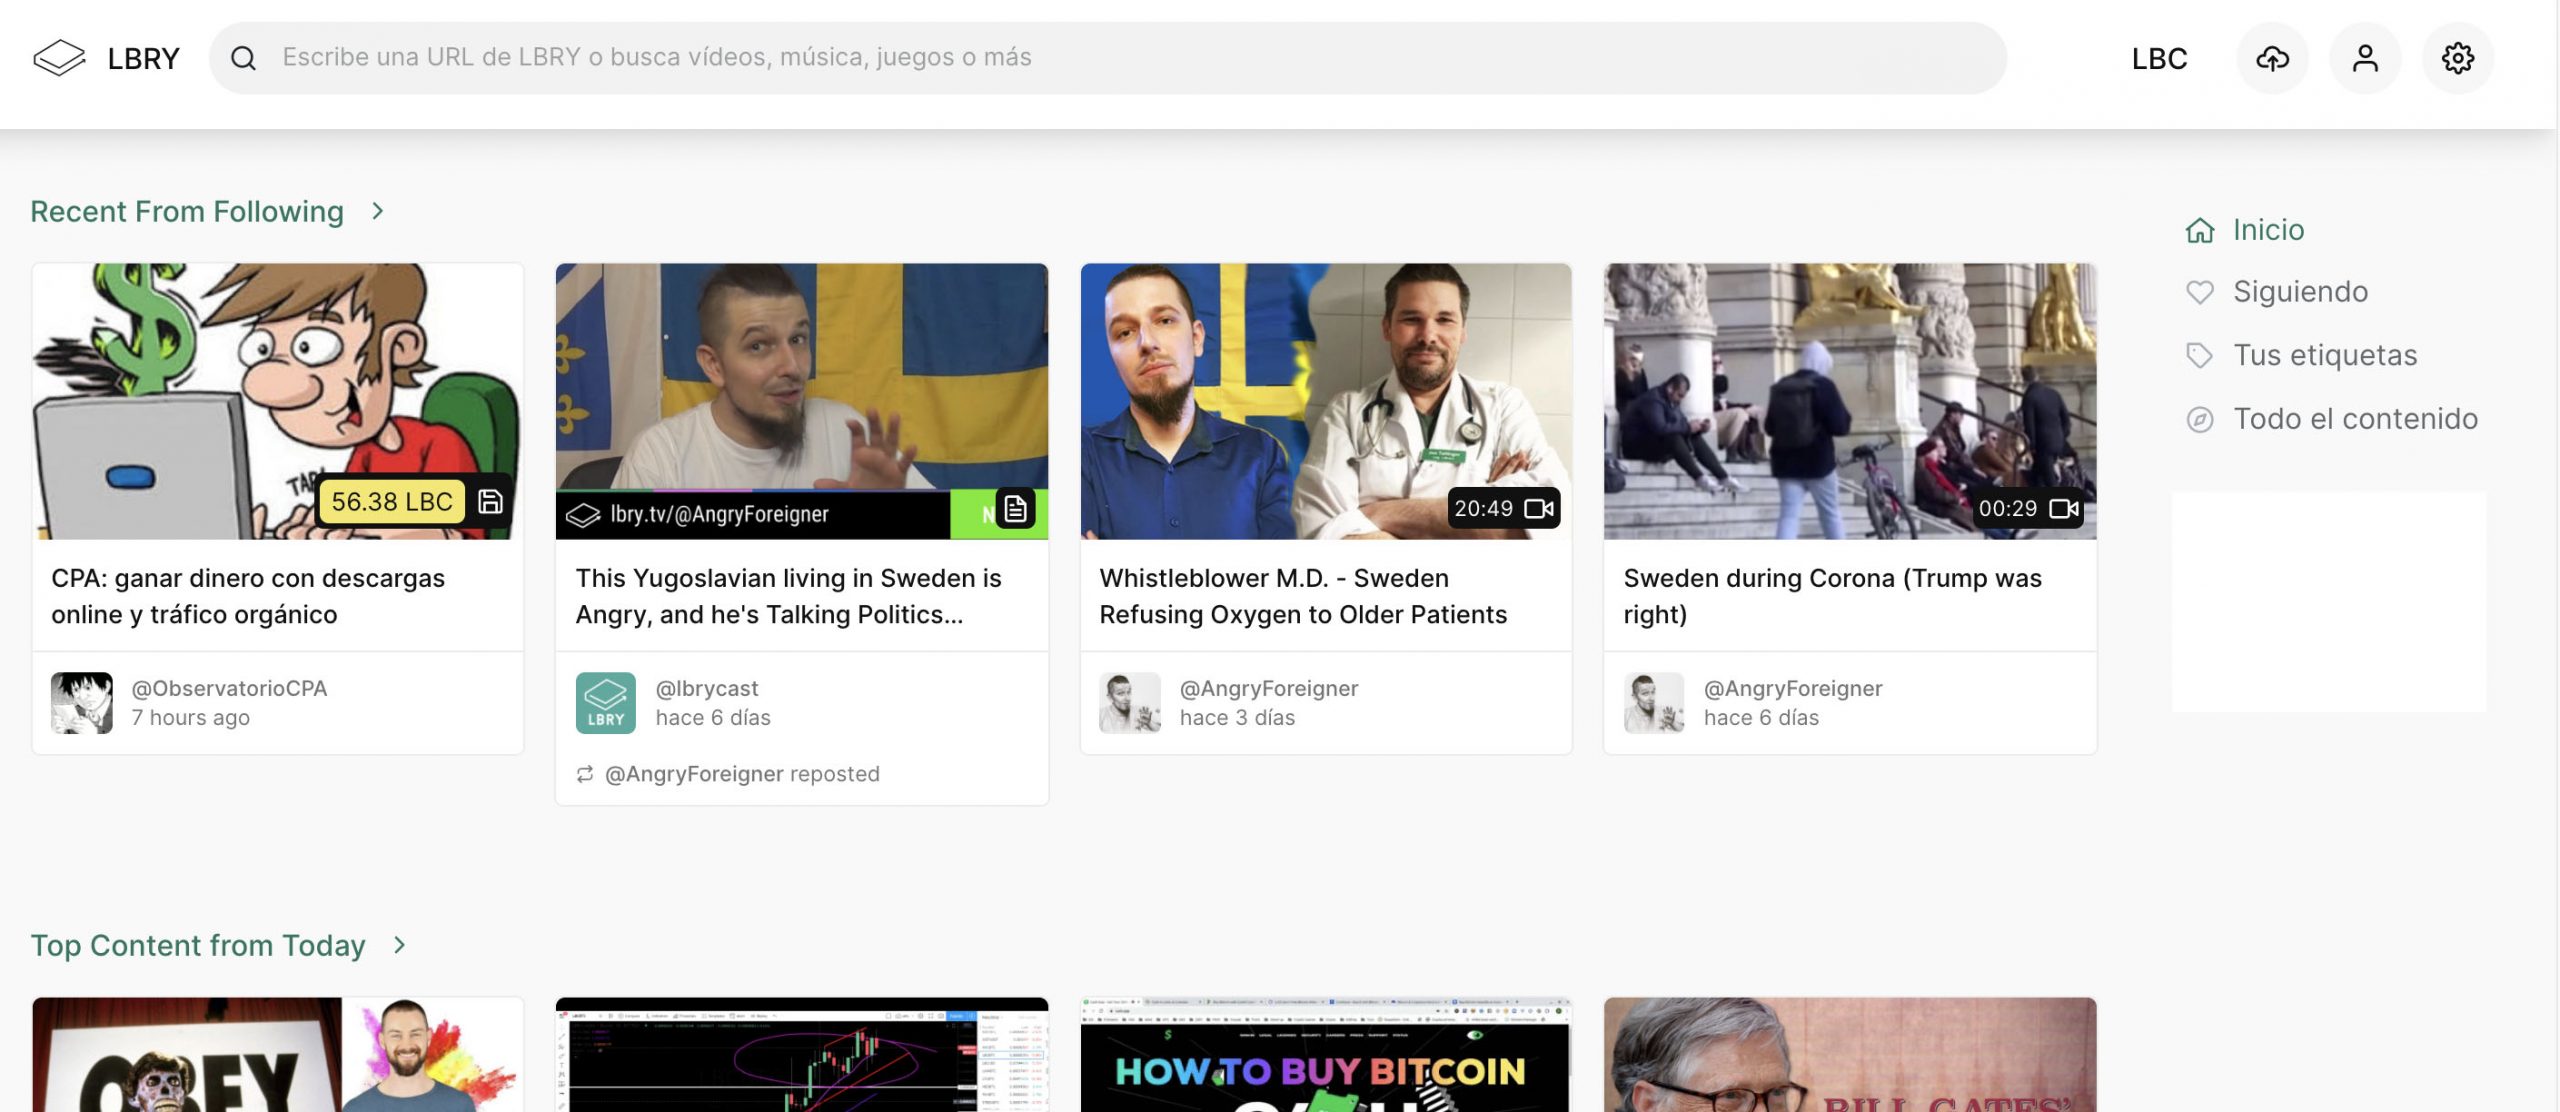The image size is (2560, 1112).
Task: Click the @ObservatorioCPA channel avatar
Action: (82, 703)
